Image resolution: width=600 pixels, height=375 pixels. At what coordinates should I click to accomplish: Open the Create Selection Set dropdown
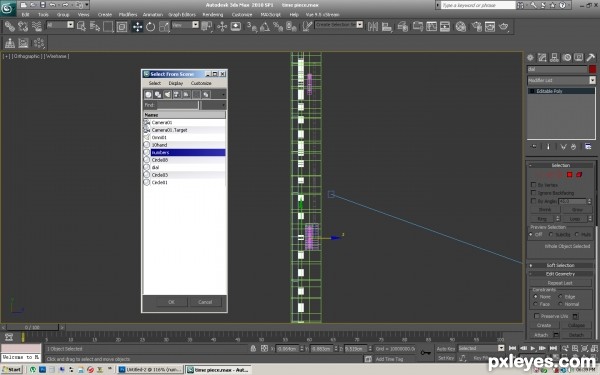click(x=360, y=25)
